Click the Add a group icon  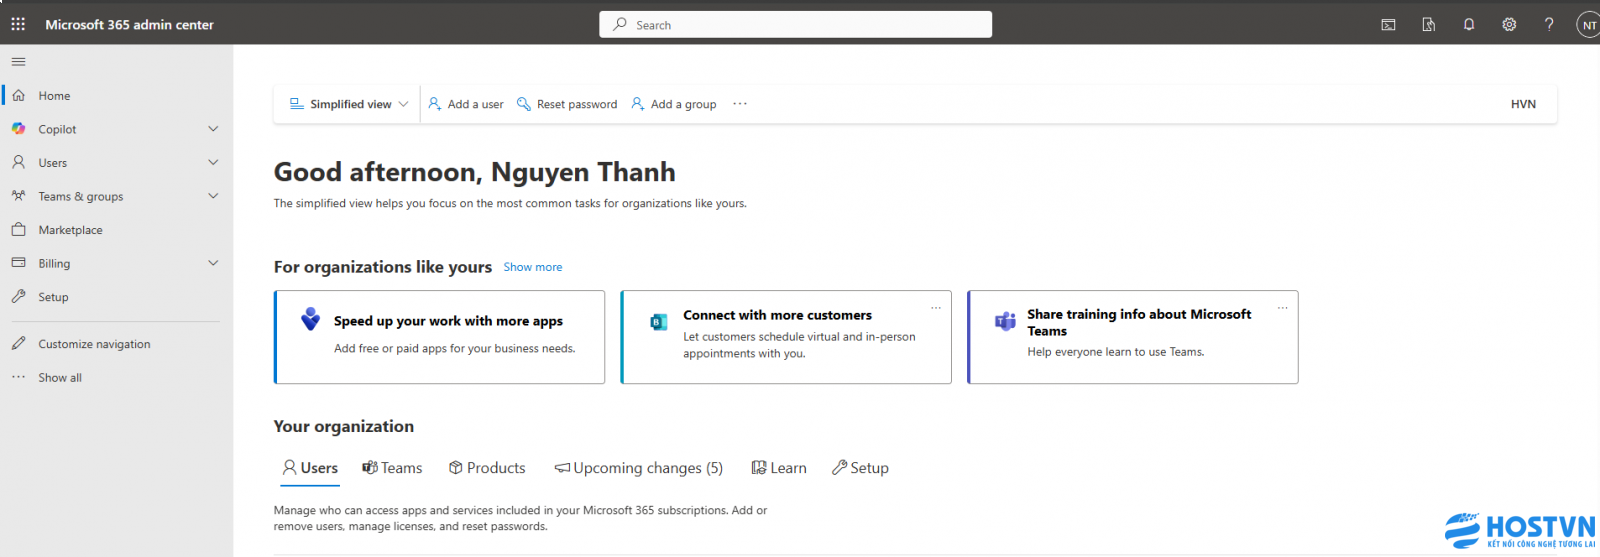coord(638,104)
